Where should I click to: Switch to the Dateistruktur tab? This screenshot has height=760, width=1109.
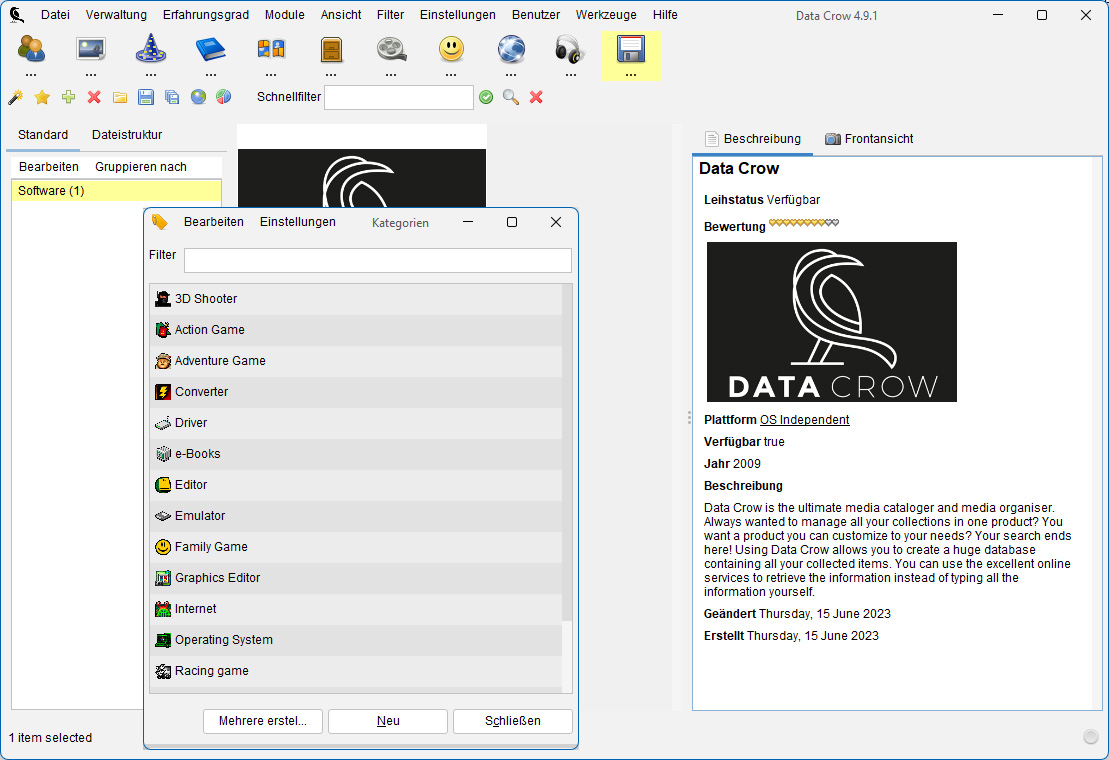(x=127, y=135)
